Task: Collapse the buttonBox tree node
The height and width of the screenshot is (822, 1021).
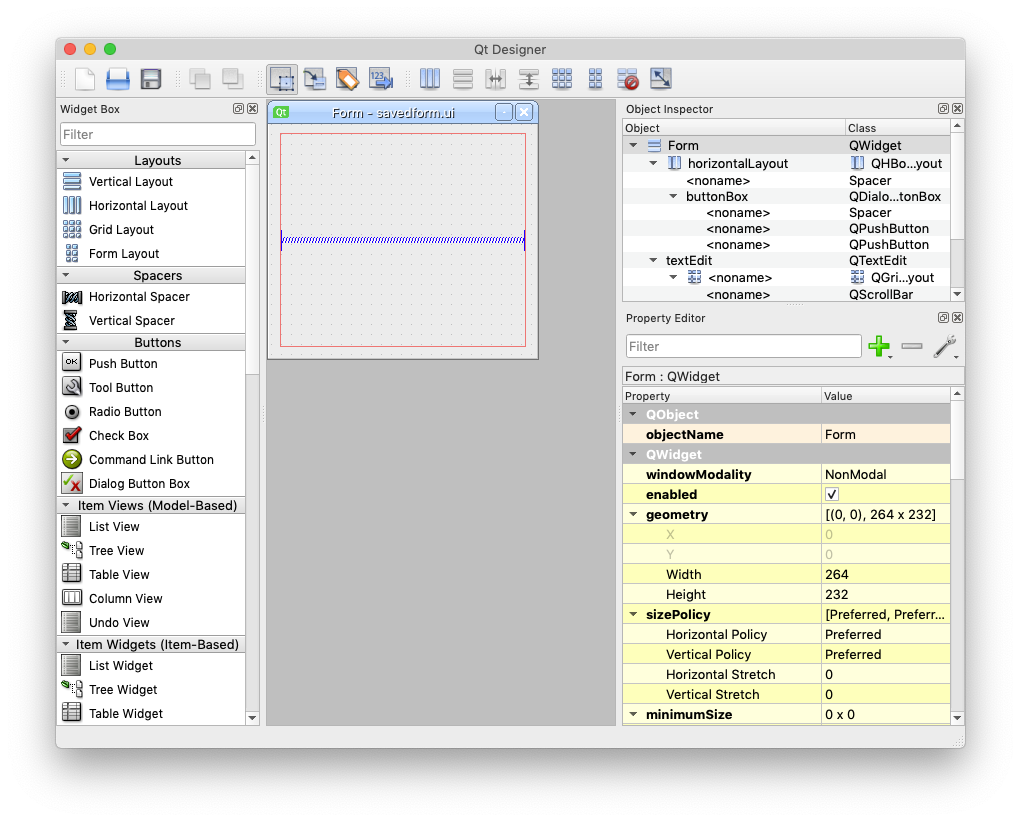Action: (673, 197)
